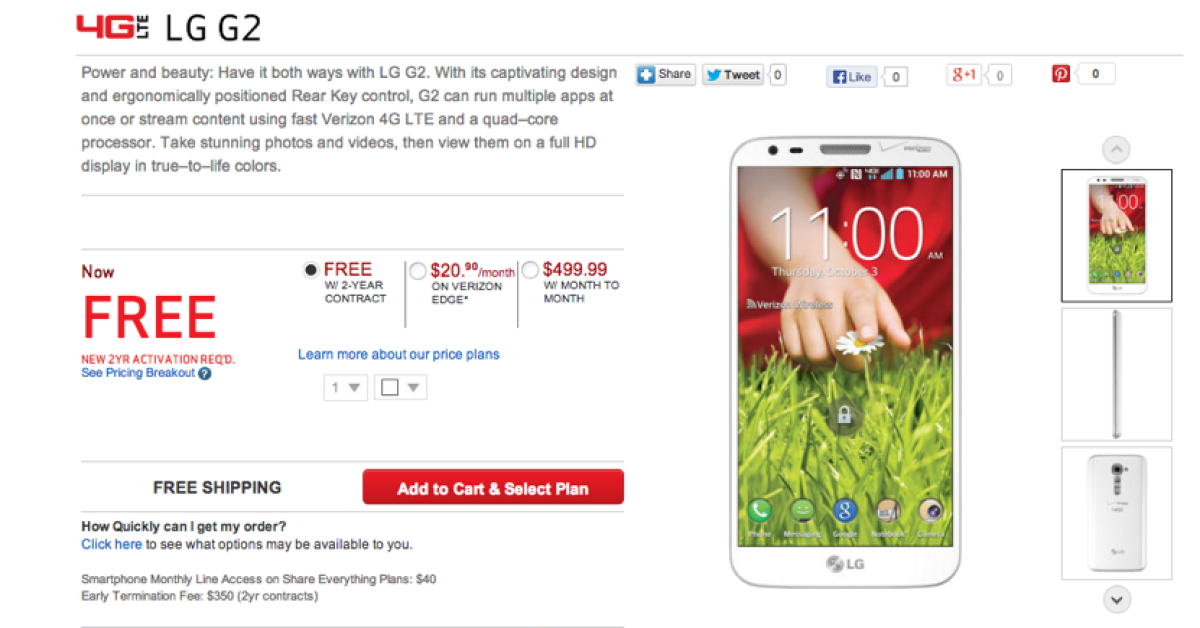Screen dimensions: 1200x628
Task: Click the up arrow above thumbnails
Action: pos(1116,150)
